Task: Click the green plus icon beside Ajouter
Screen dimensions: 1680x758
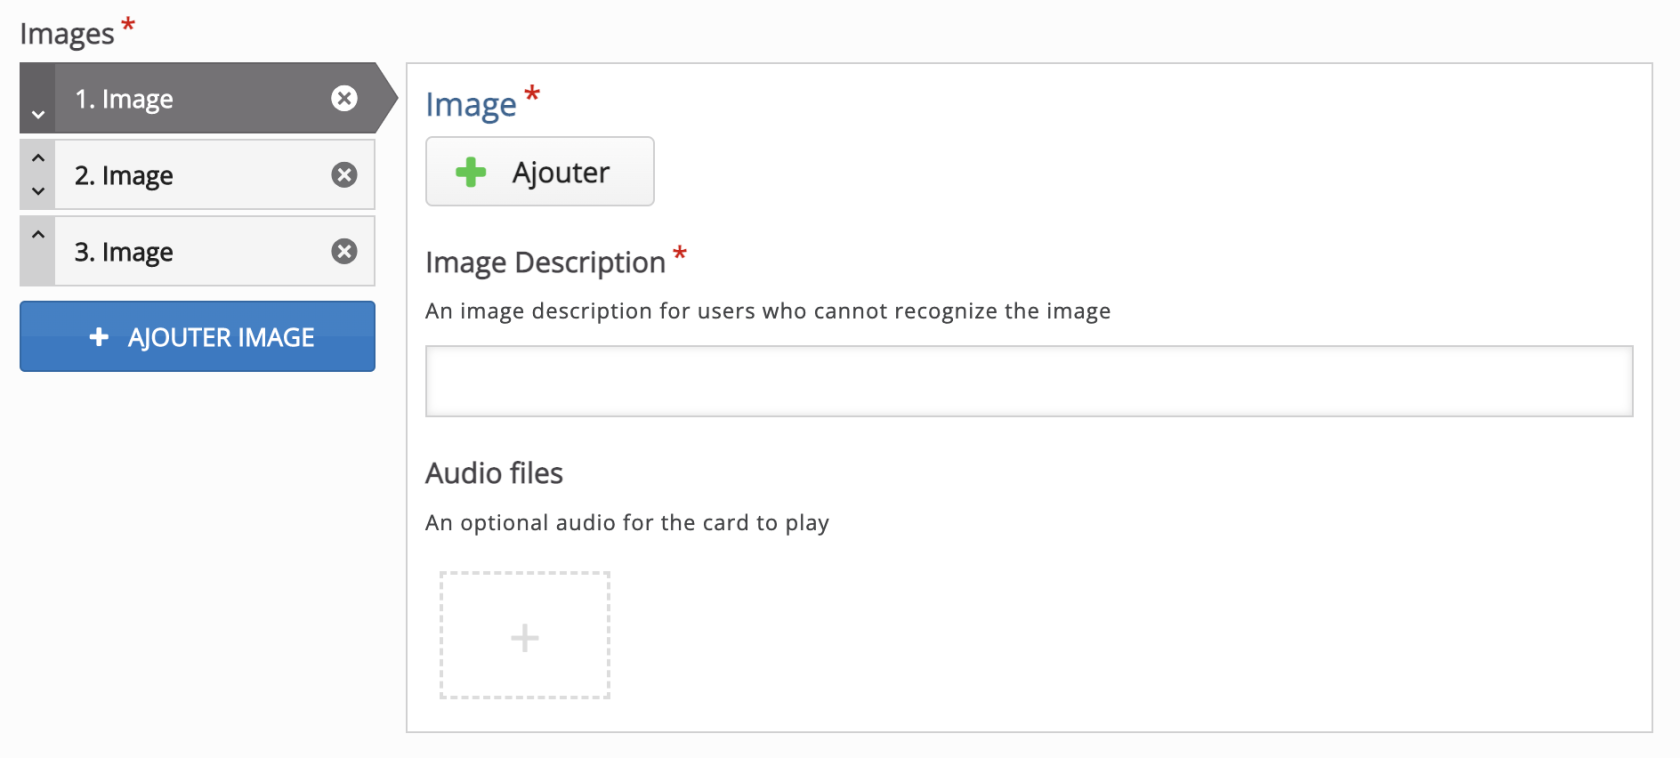Action: 471,172
